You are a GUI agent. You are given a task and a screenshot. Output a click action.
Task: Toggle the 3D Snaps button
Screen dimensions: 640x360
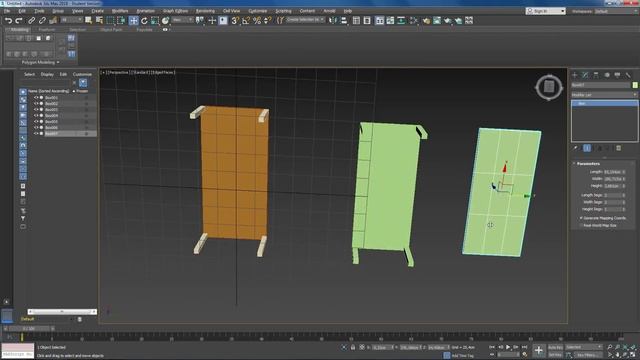pos(235,20)
